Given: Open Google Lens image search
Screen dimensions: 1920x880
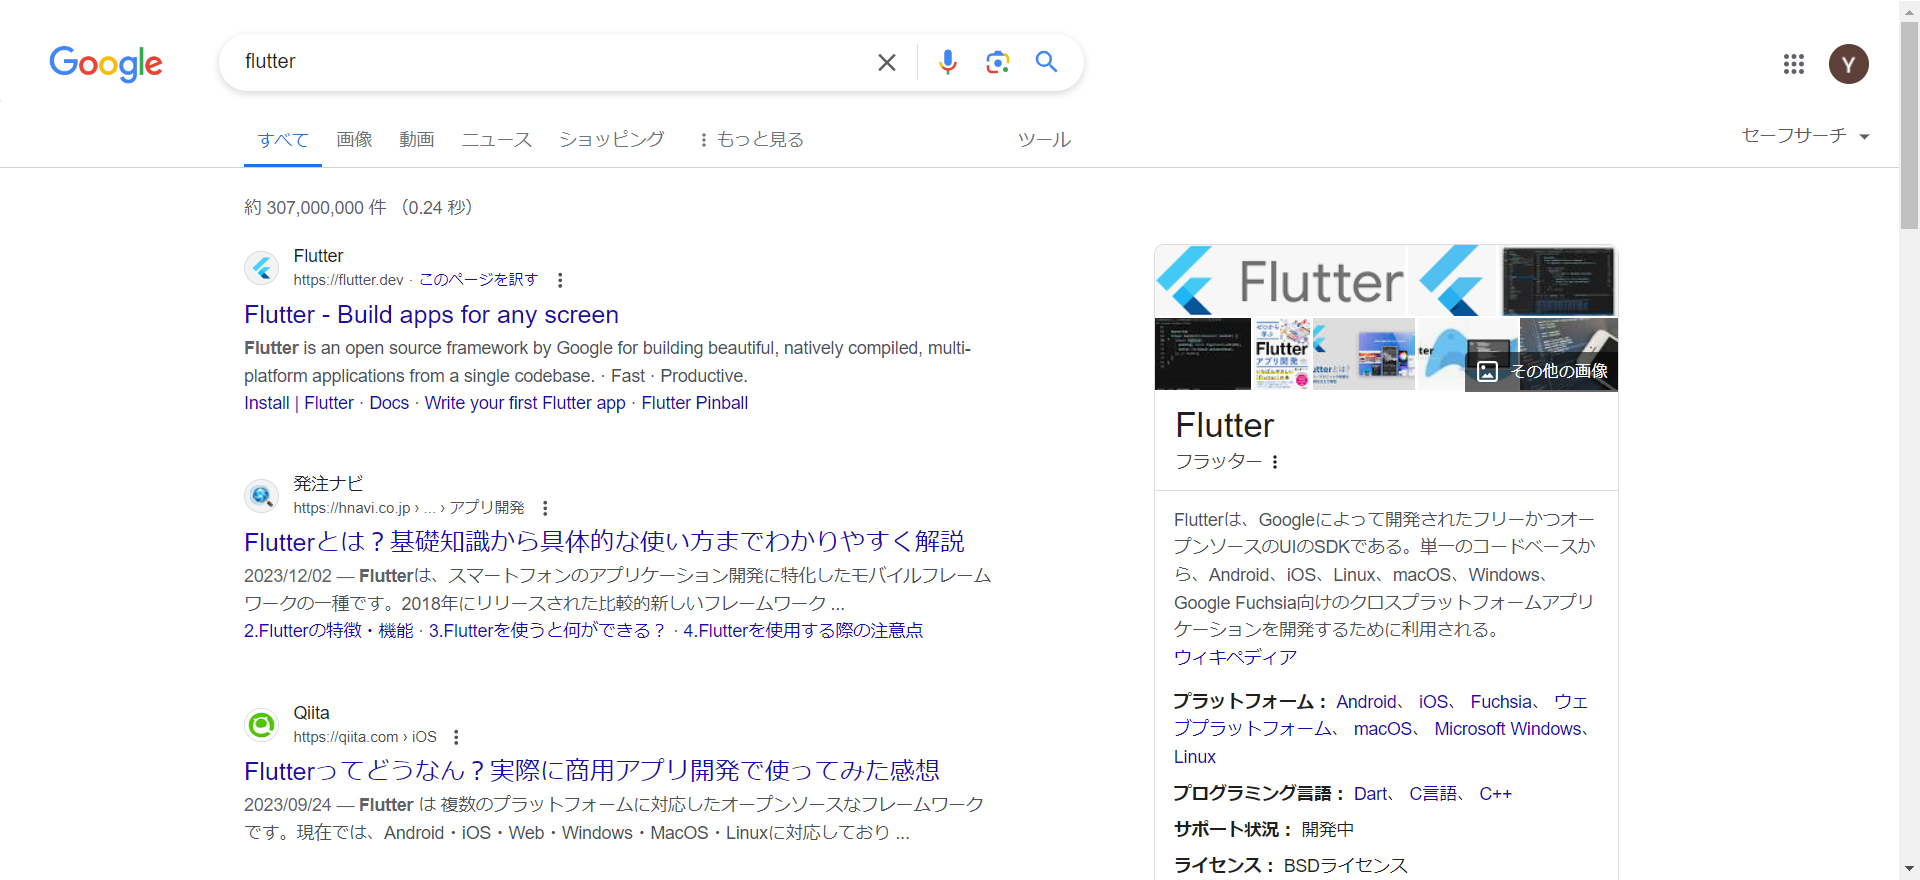Looking at the screenshot, I should click(x=997, y=62).
